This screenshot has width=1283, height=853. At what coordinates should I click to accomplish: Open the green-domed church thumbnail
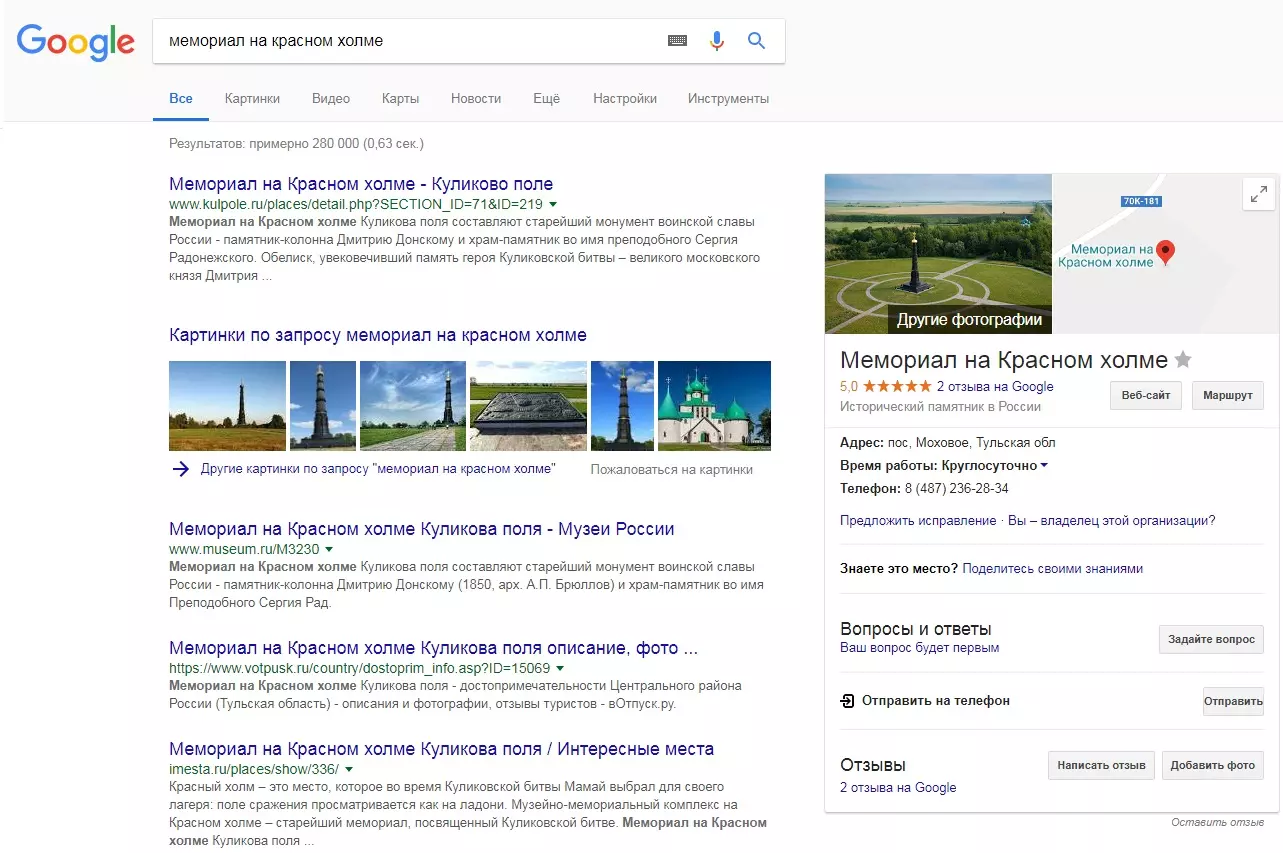(714, 406)
